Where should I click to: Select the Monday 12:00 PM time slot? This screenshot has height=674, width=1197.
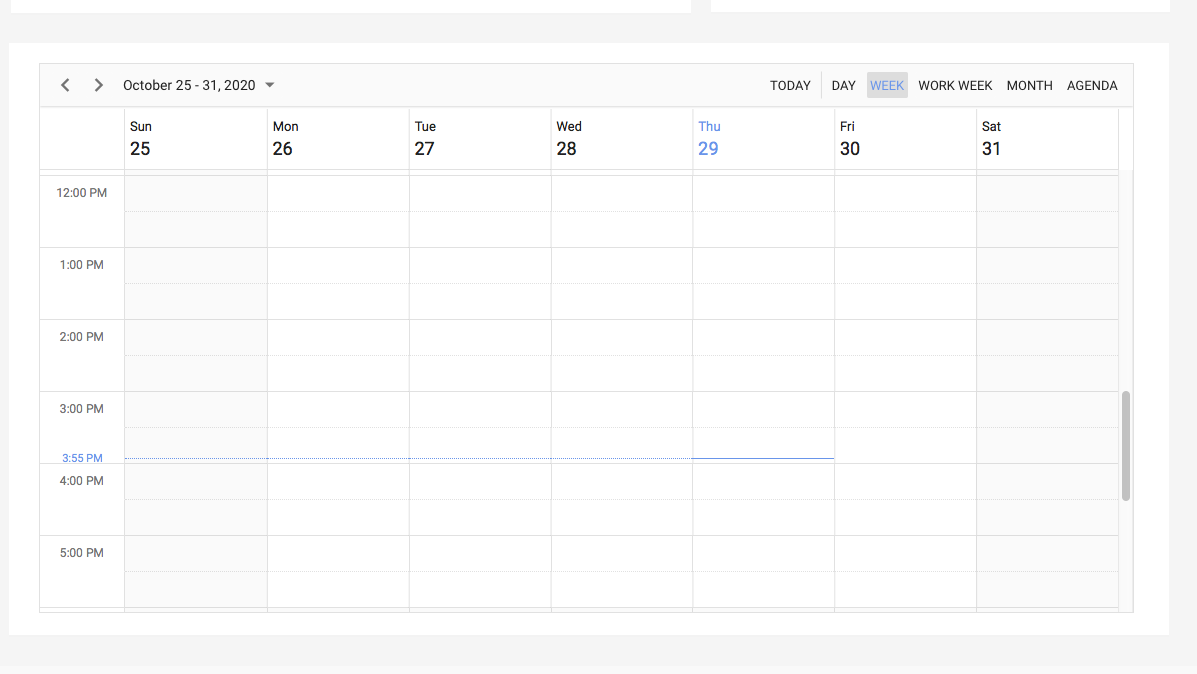click(x=338, y=194)
